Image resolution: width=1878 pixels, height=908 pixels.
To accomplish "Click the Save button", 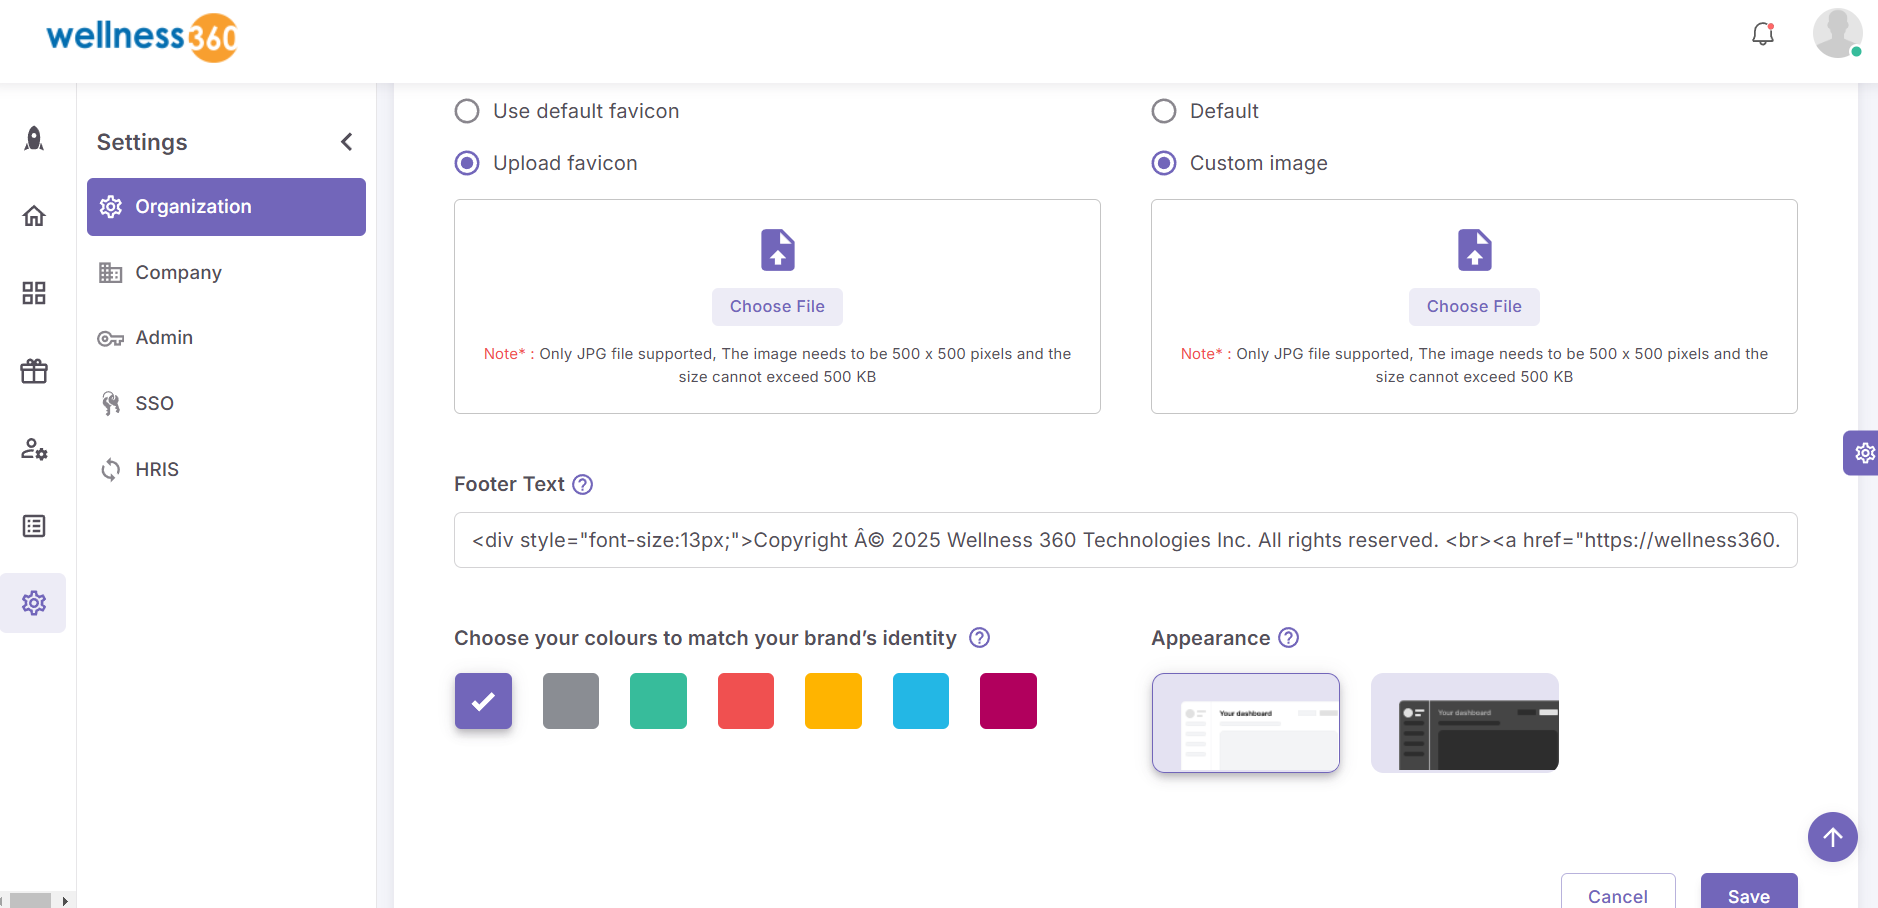I will click(1749, 893).
